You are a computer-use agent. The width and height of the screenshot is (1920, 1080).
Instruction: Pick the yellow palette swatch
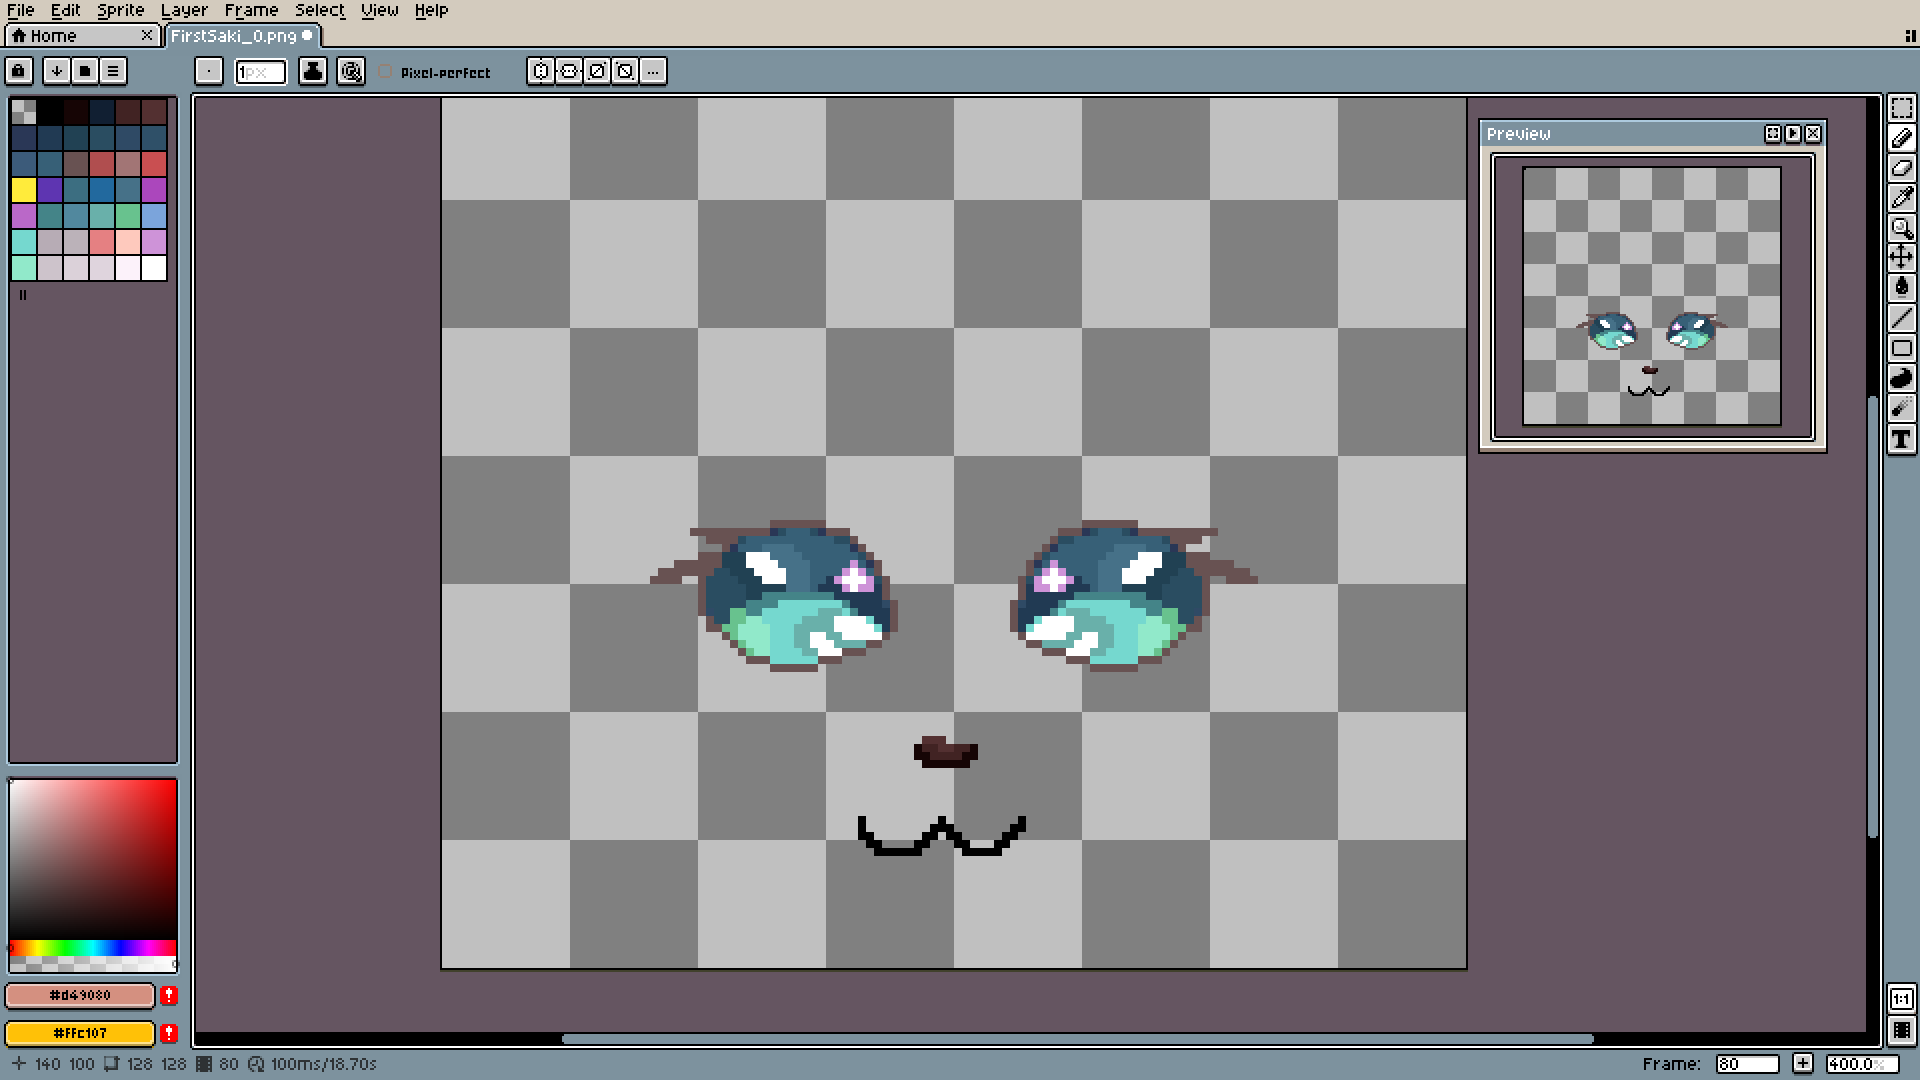[24, 190]
